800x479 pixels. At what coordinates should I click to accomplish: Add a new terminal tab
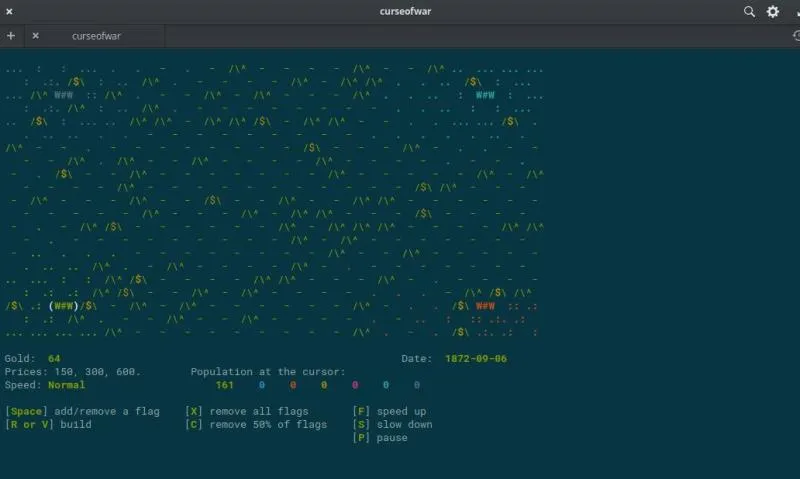click(11, 36)
